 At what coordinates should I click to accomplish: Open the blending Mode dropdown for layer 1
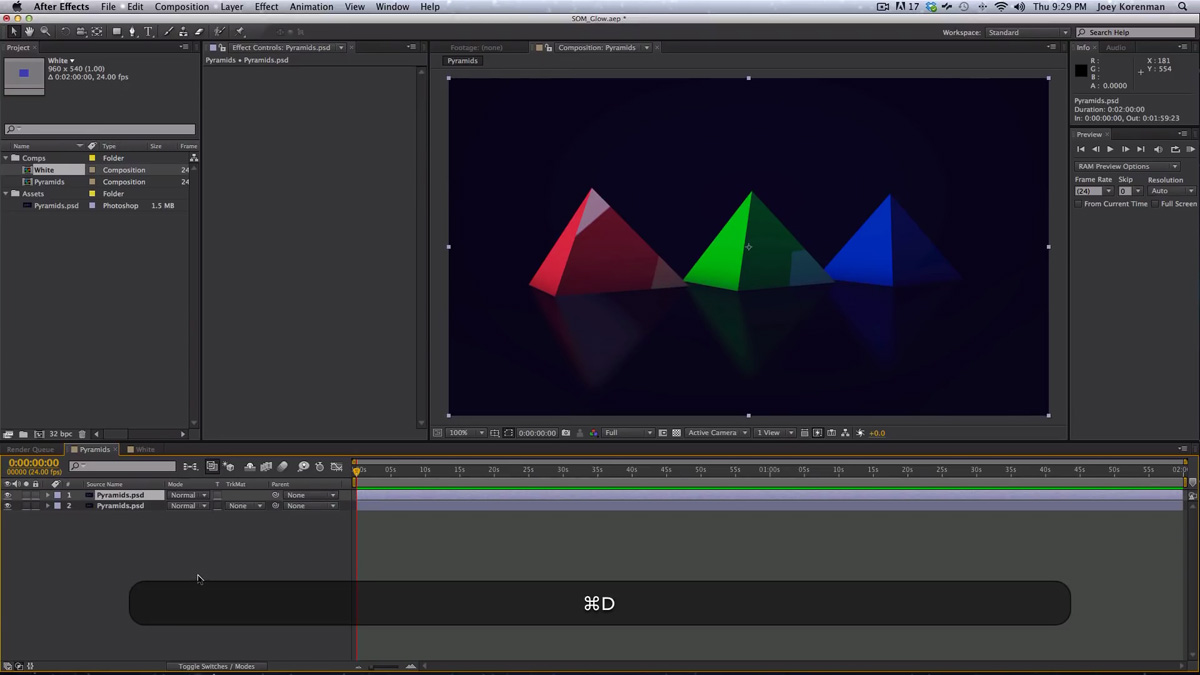tap(186, 494)
